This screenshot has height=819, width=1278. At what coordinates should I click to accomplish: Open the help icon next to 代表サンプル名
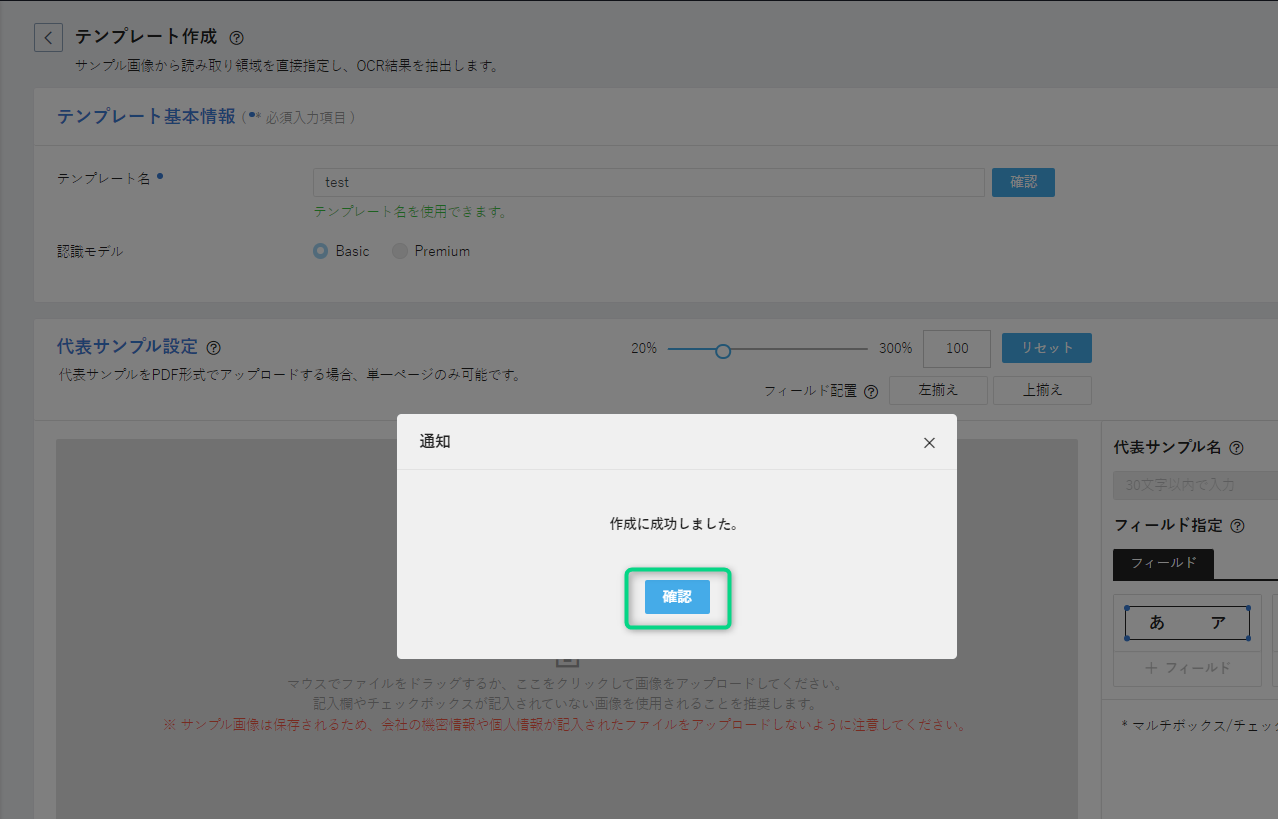click(x=1236, y=448)
